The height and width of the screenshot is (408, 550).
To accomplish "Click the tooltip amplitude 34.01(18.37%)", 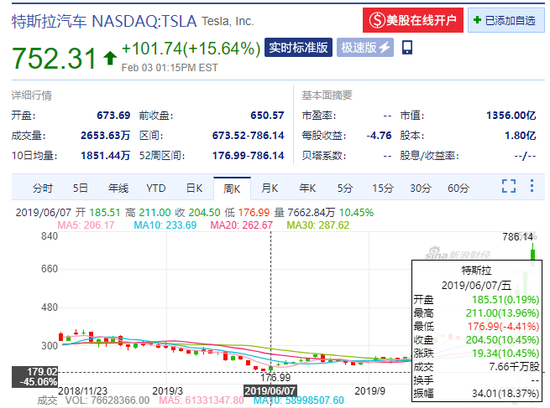I will [x=505, y=394].
